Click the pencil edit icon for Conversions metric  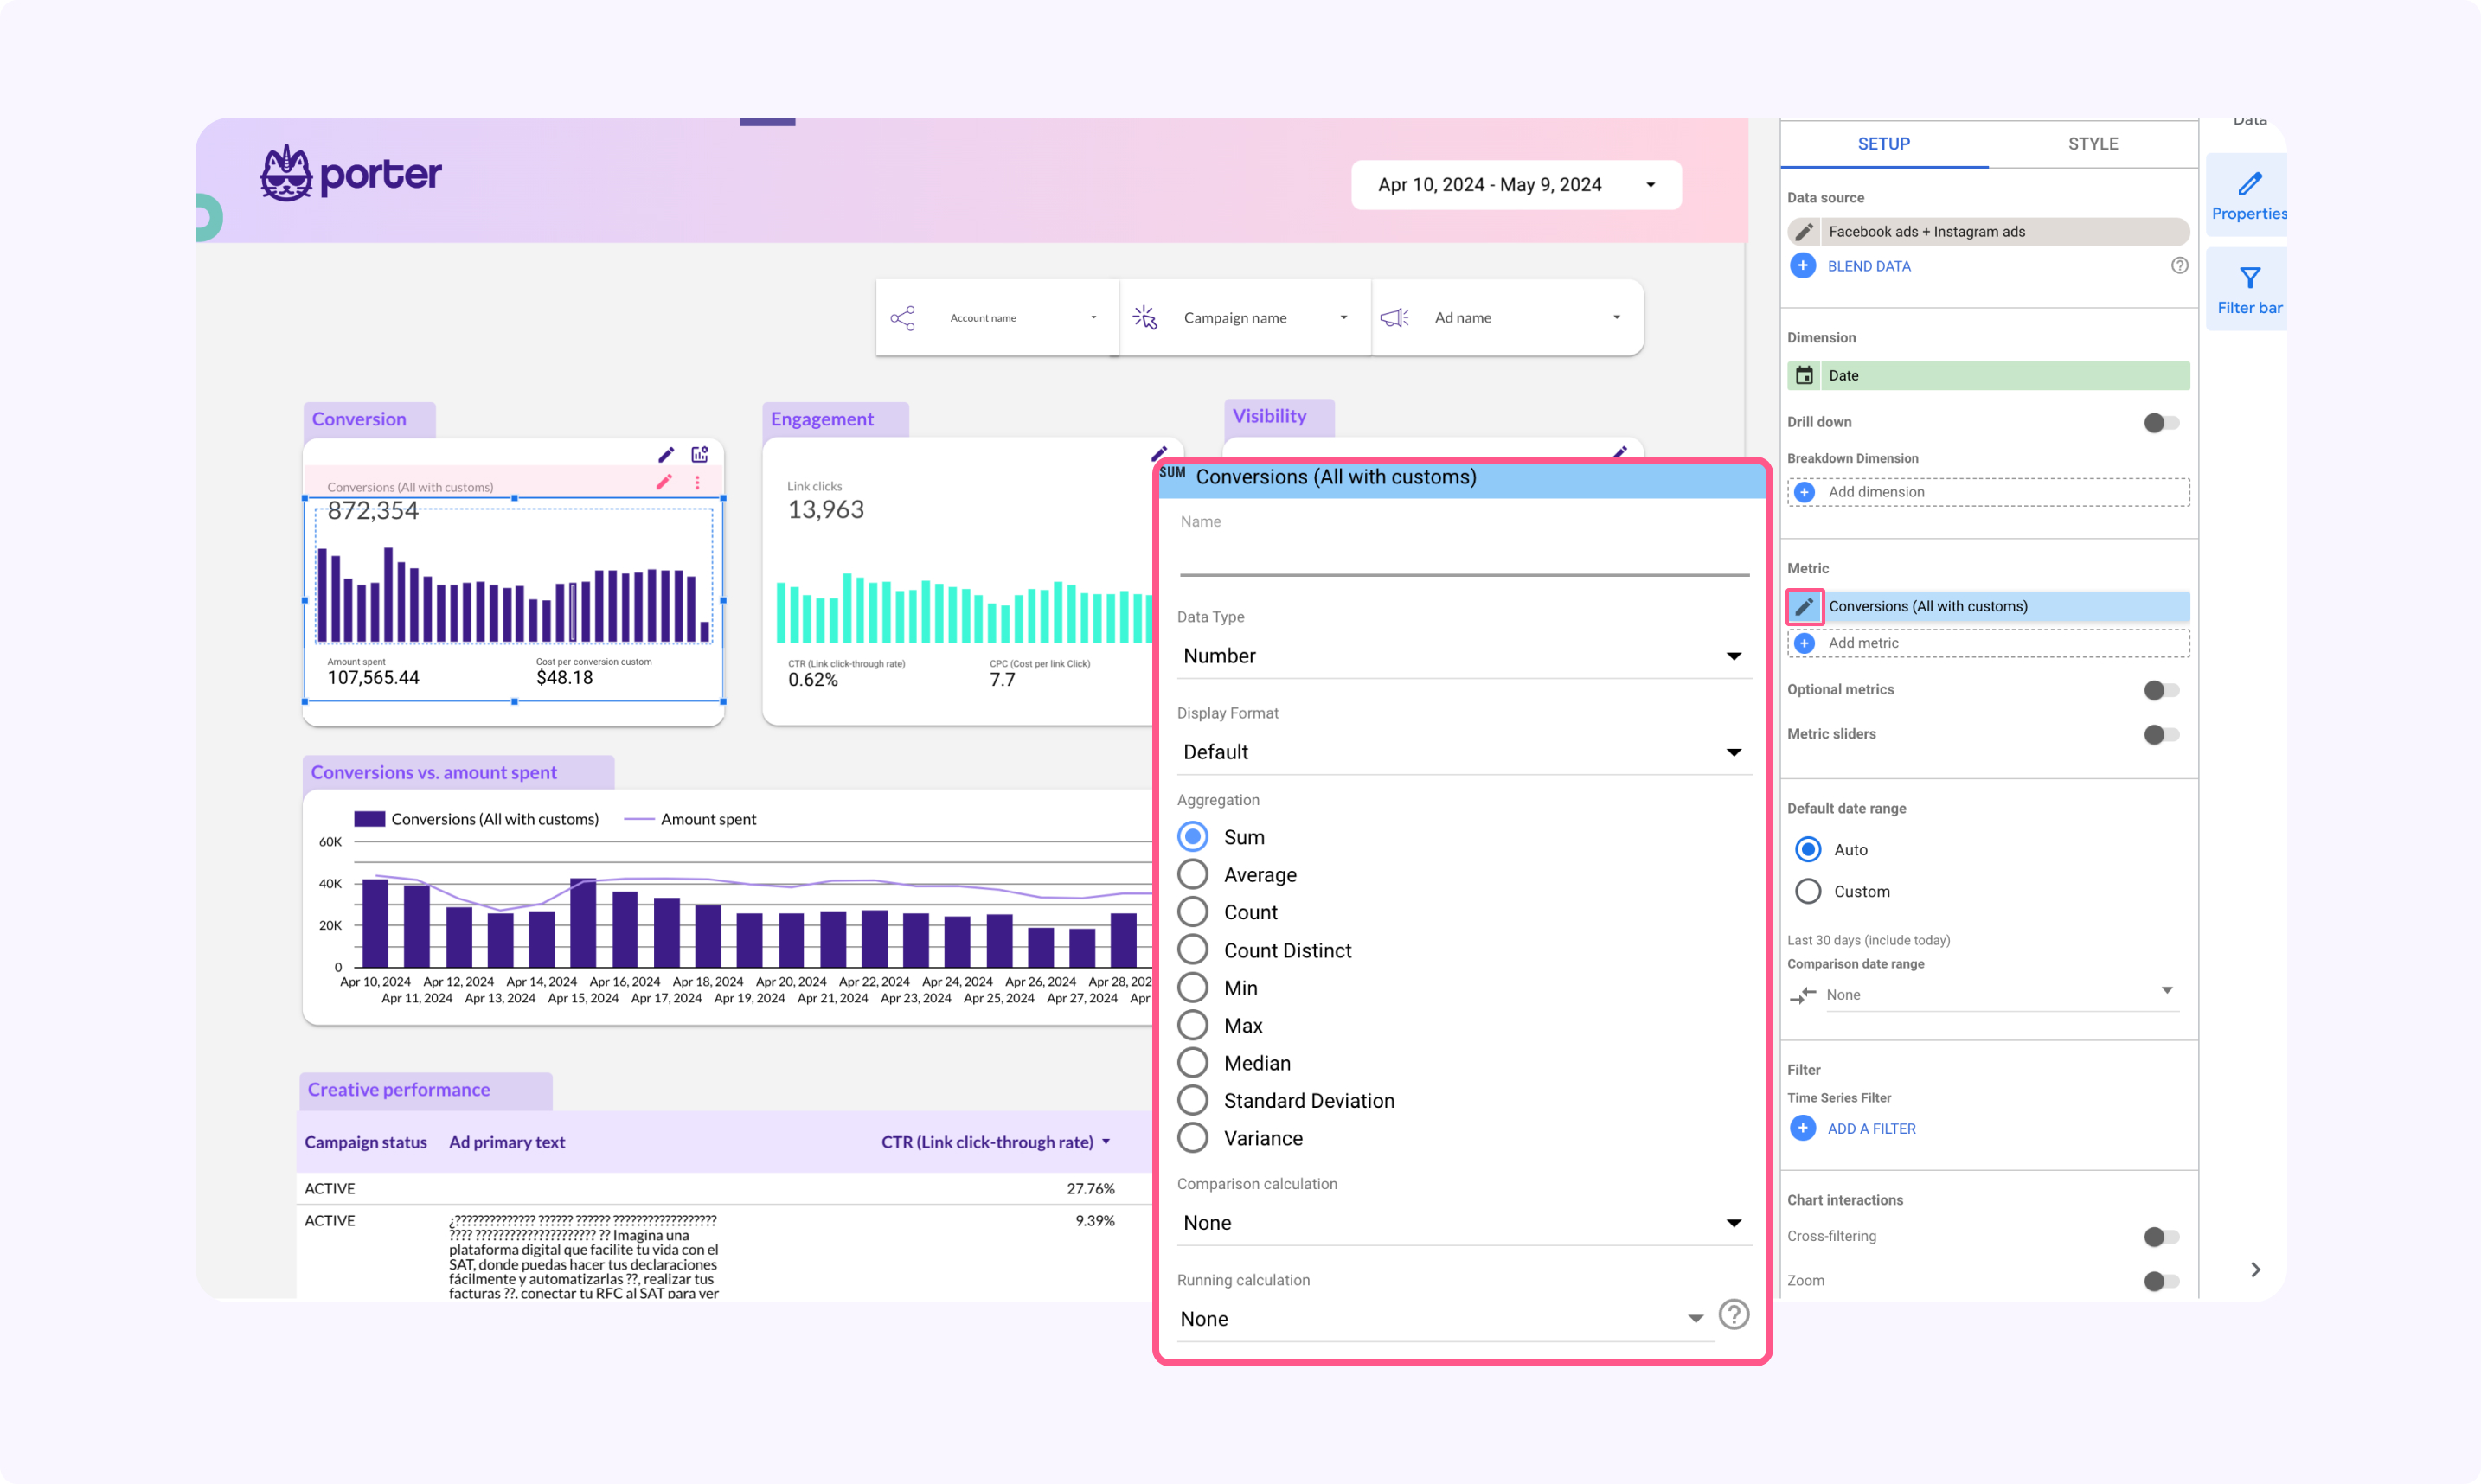click(x=1804, y=606)
